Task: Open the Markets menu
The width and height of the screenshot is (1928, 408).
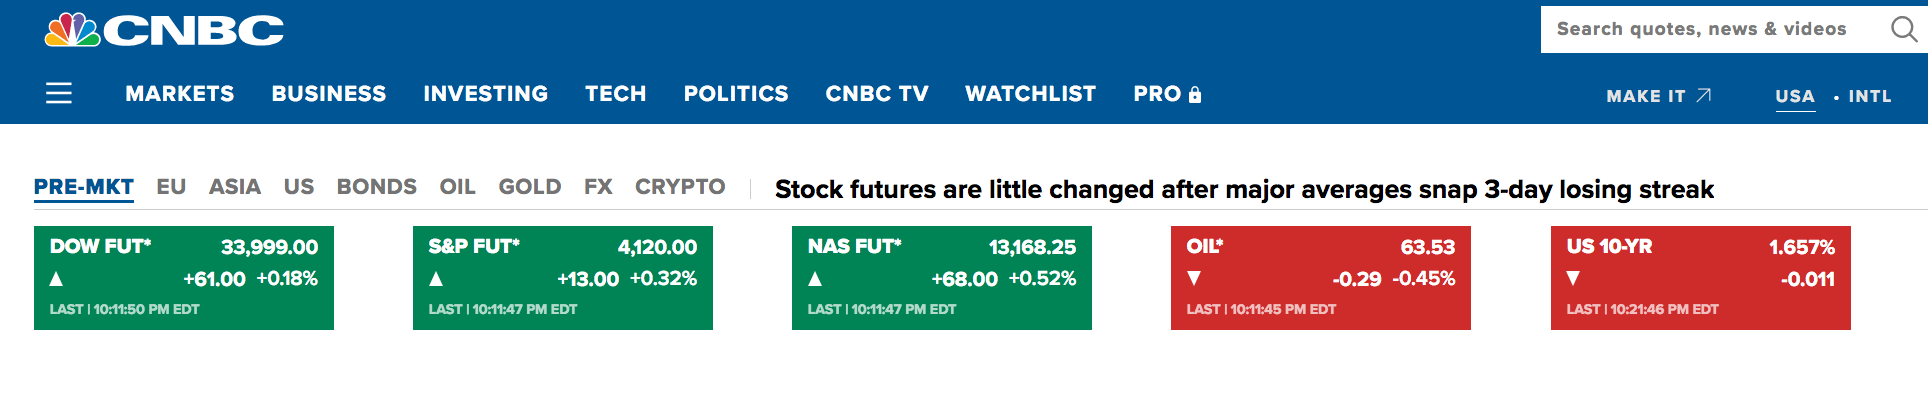Action: (180, 93)
